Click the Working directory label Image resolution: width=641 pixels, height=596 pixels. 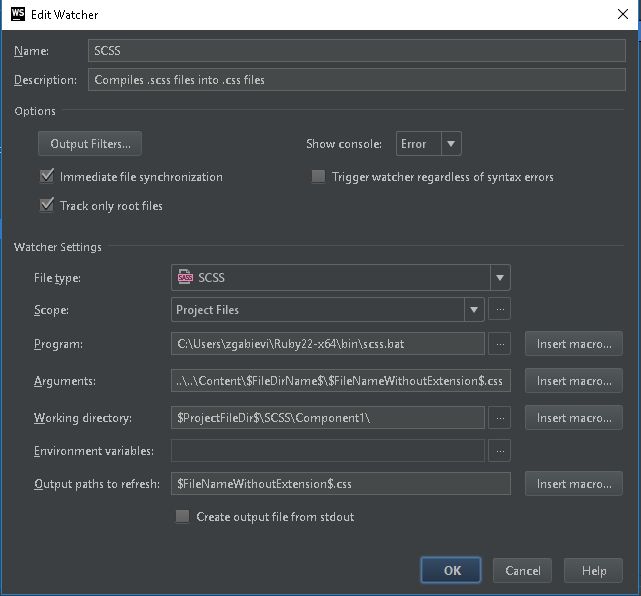(x=83, y=418)
